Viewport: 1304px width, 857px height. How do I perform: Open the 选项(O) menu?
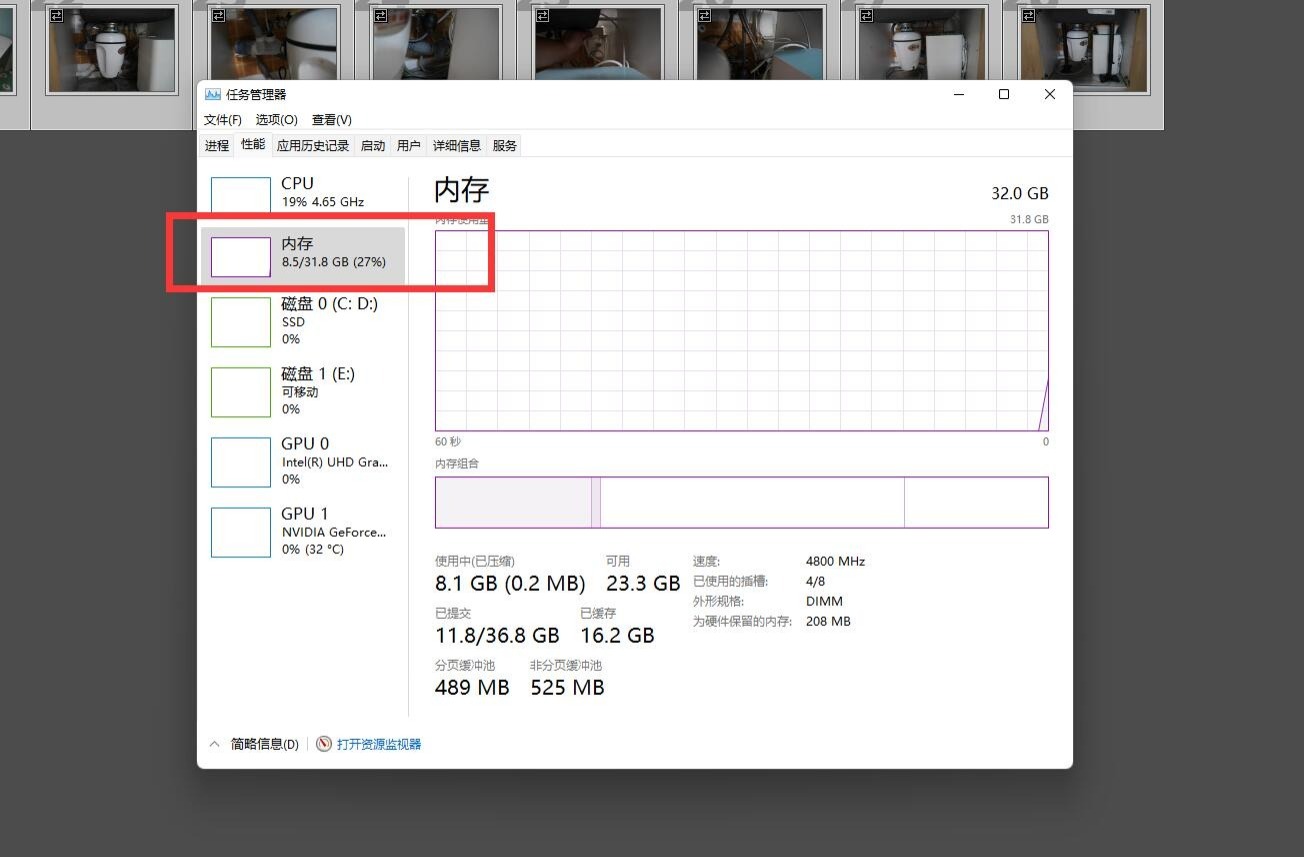point(277,119)
